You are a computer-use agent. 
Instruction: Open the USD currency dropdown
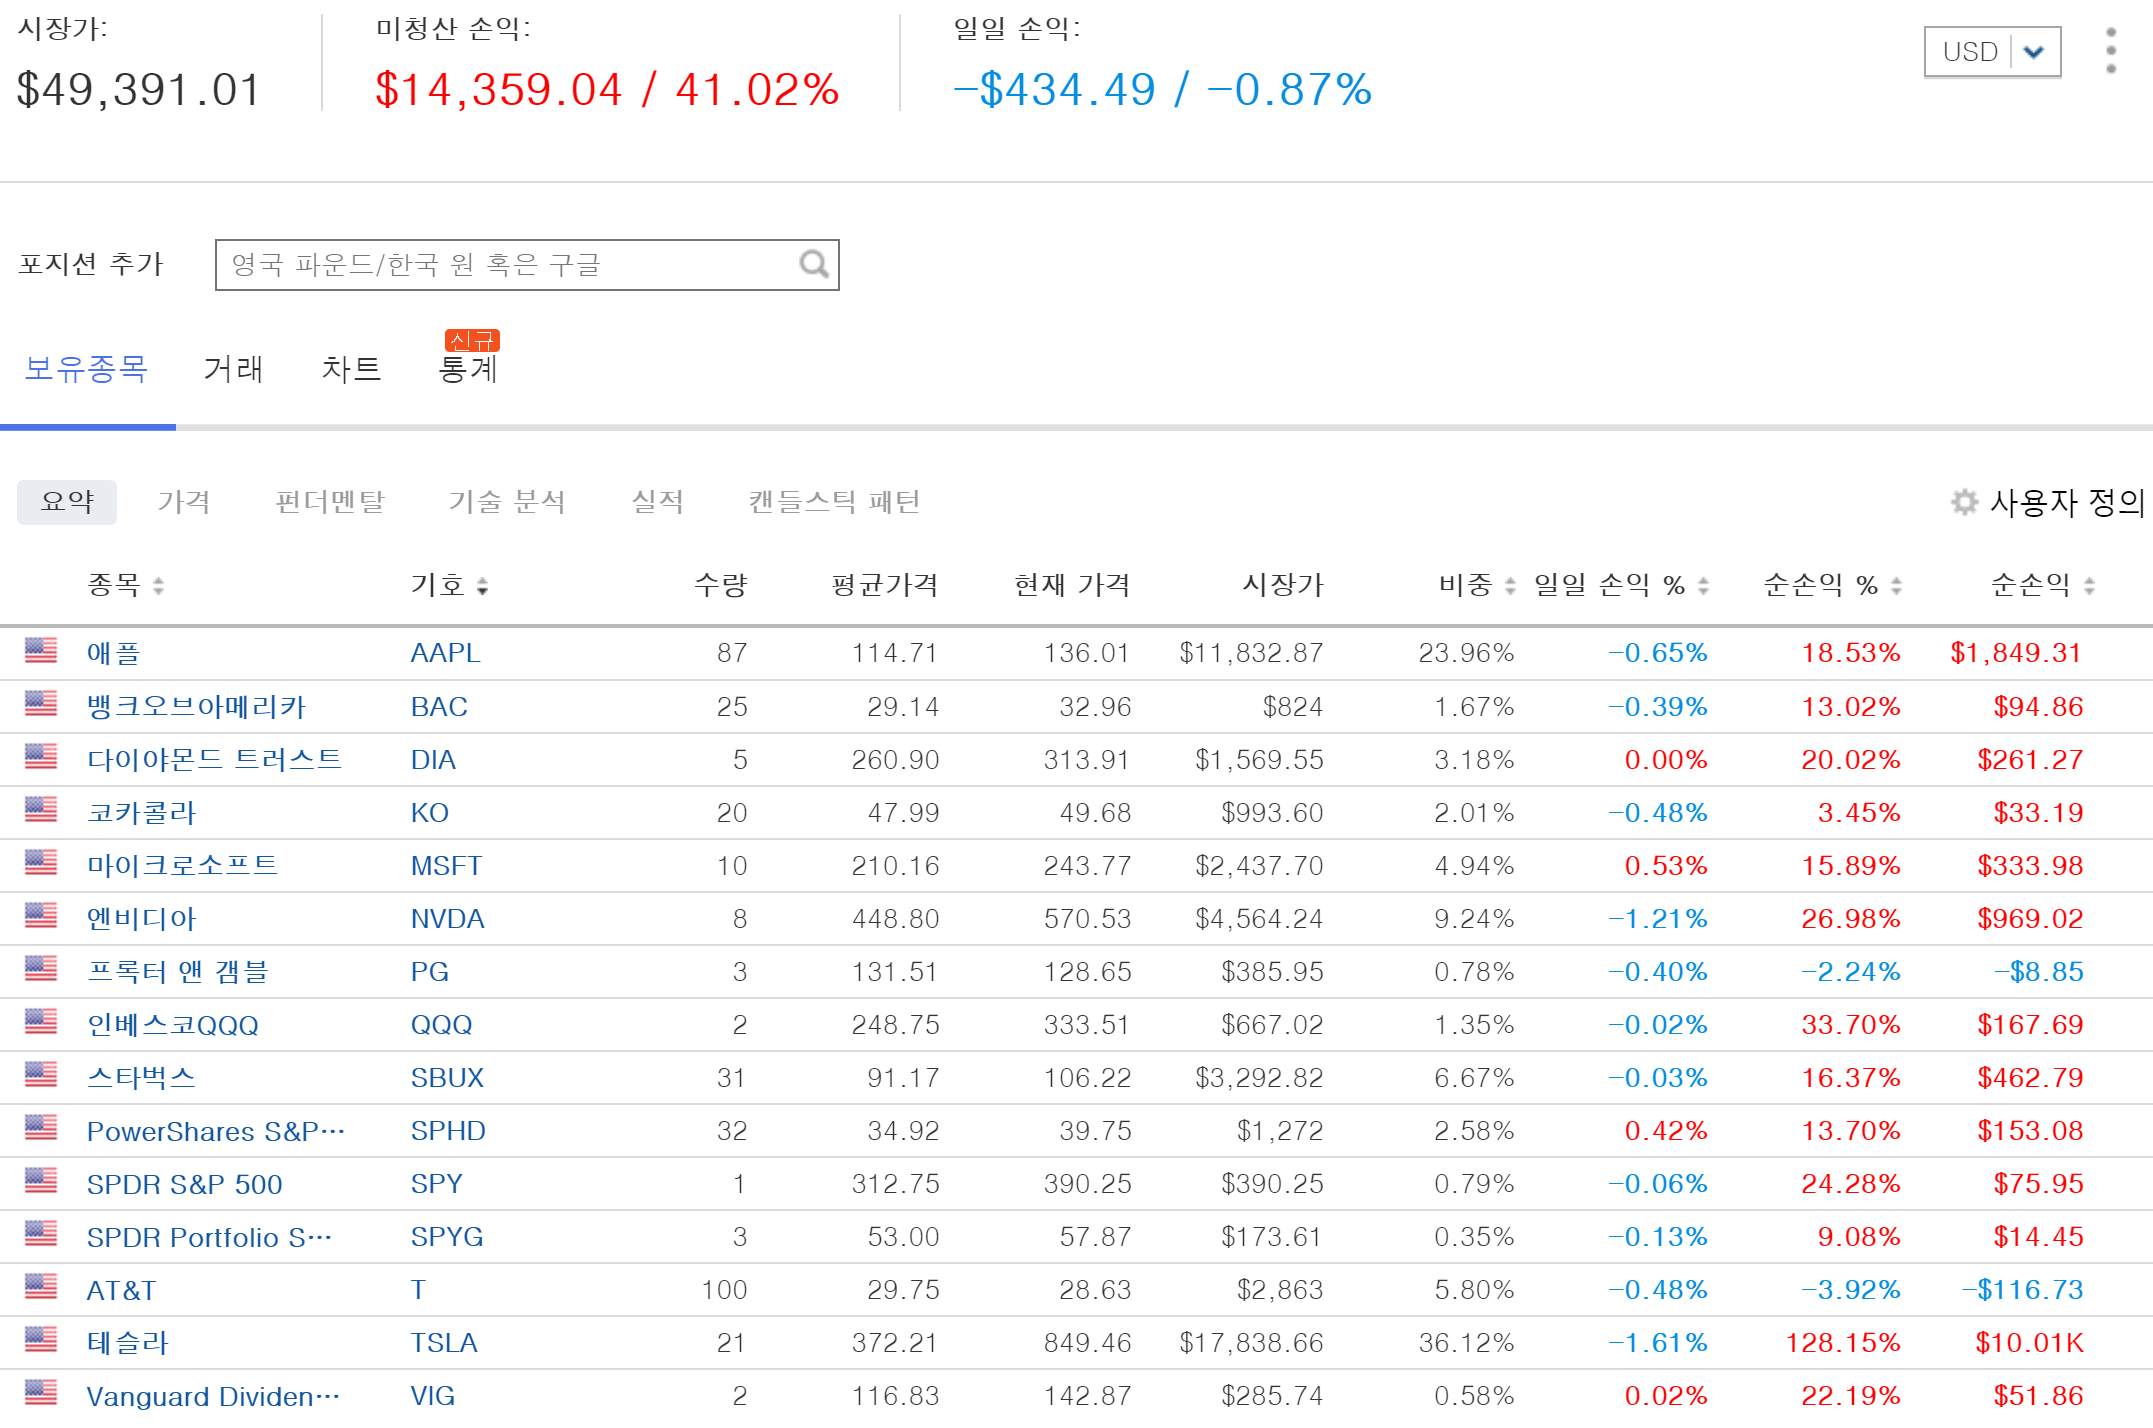[1992, 51]
